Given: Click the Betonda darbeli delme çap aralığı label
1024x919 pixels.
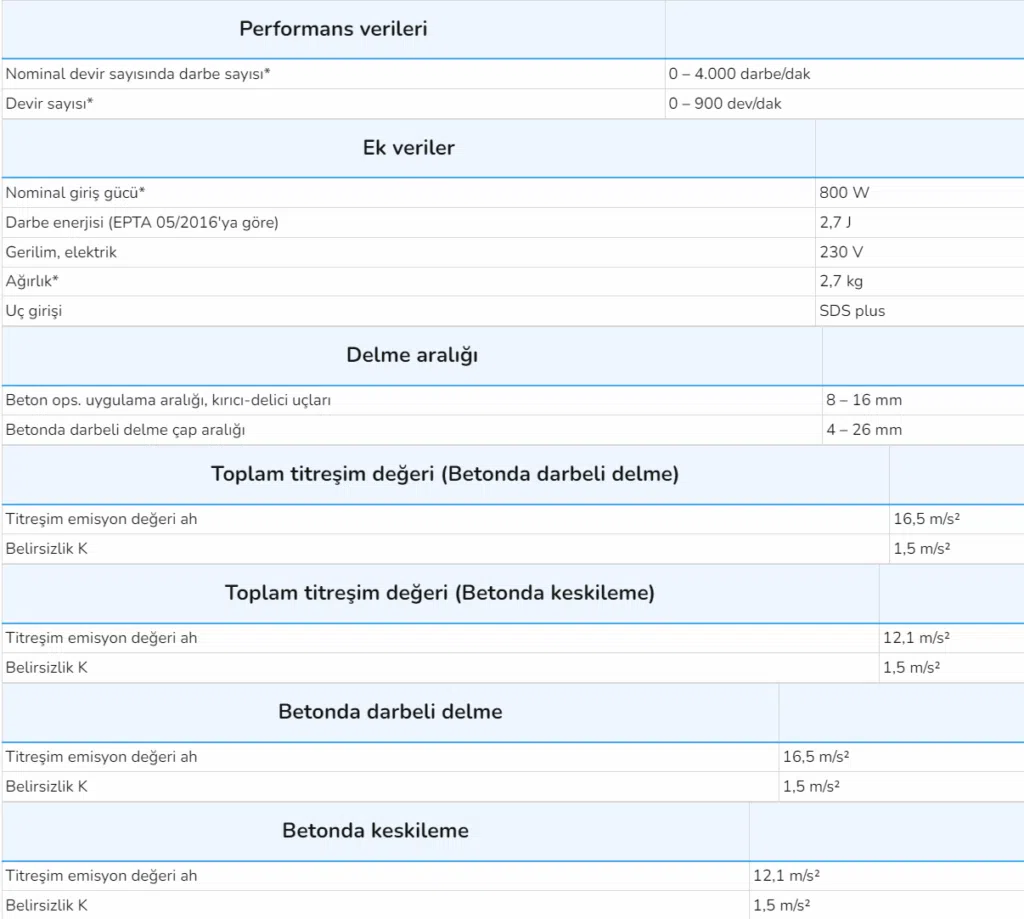Looking at the screenshot, I should (x=125, y=430).
